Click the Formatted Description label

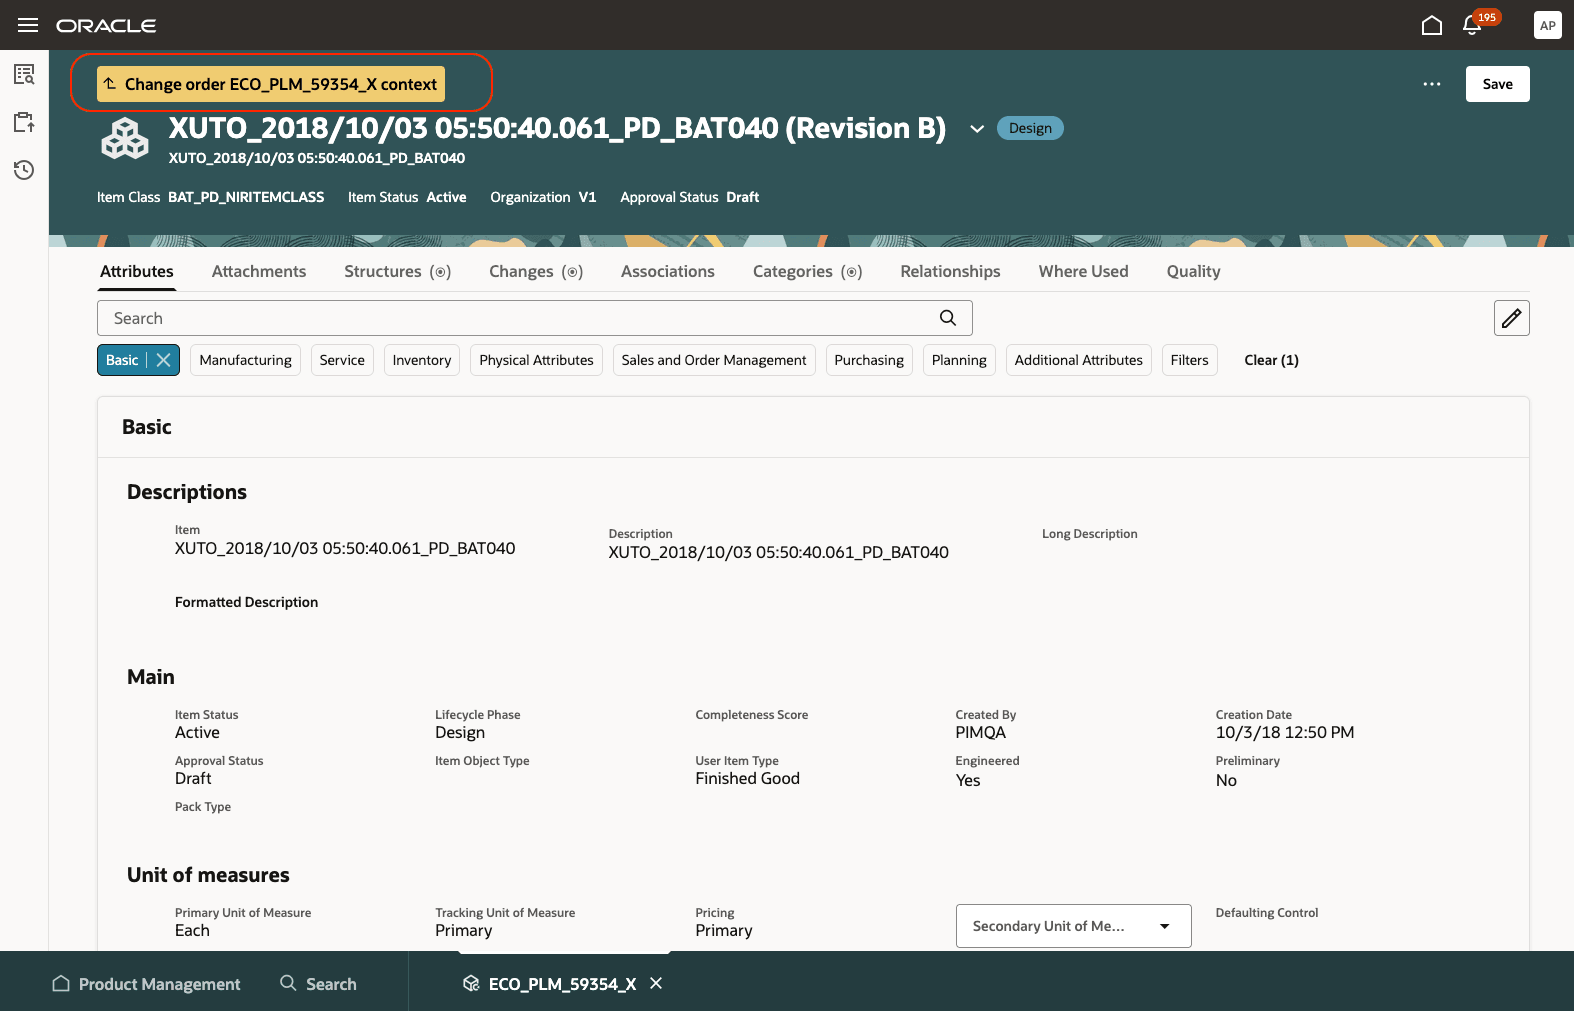tap(246, 602)
